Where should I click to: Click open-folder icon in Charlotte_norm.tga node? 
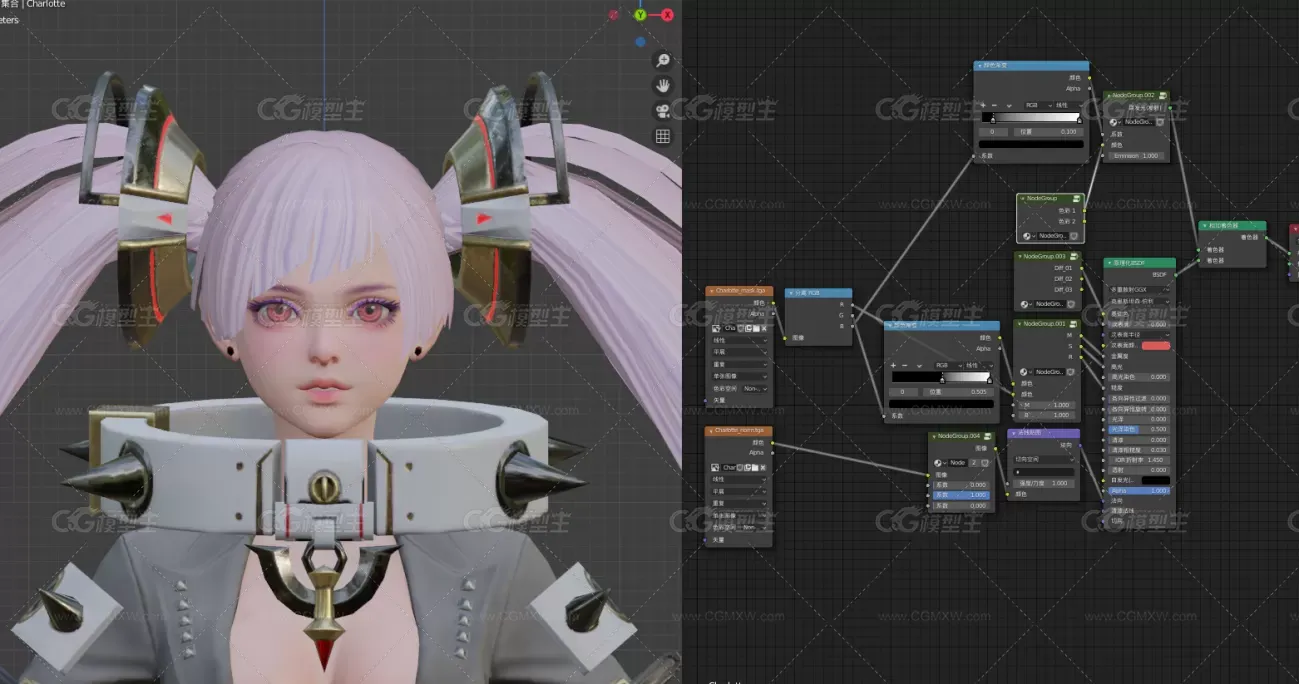(x=756, y=467)
